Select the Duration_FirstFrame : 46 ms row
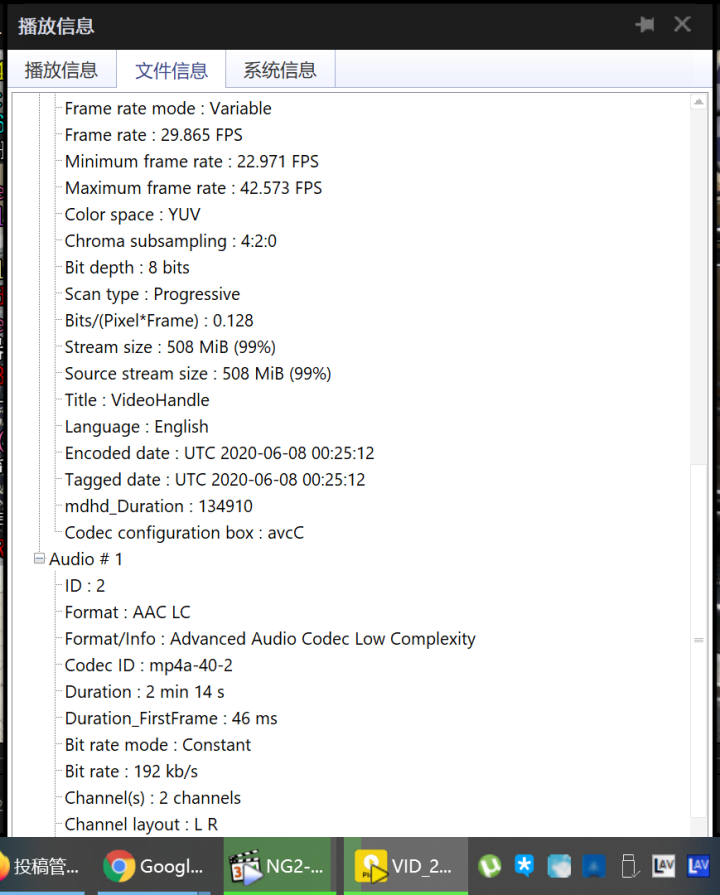Image resolution: width=720 pixels, height=895 pixels. point(171,719)
